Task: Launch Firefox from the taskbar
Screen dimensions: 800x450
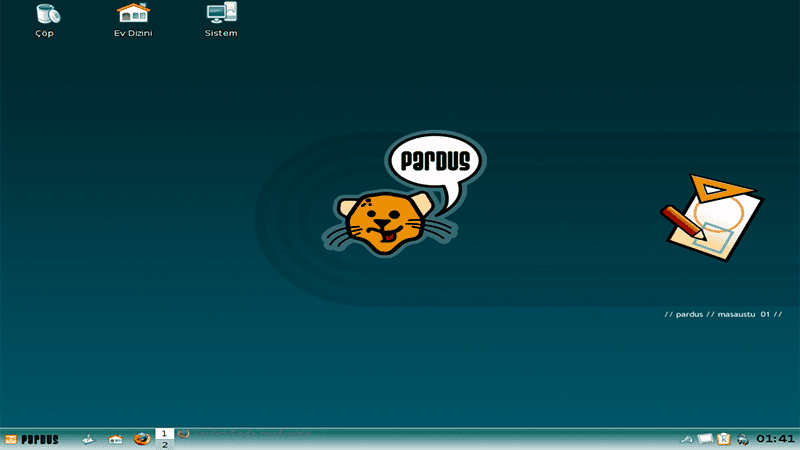Action: coord(141,438)
